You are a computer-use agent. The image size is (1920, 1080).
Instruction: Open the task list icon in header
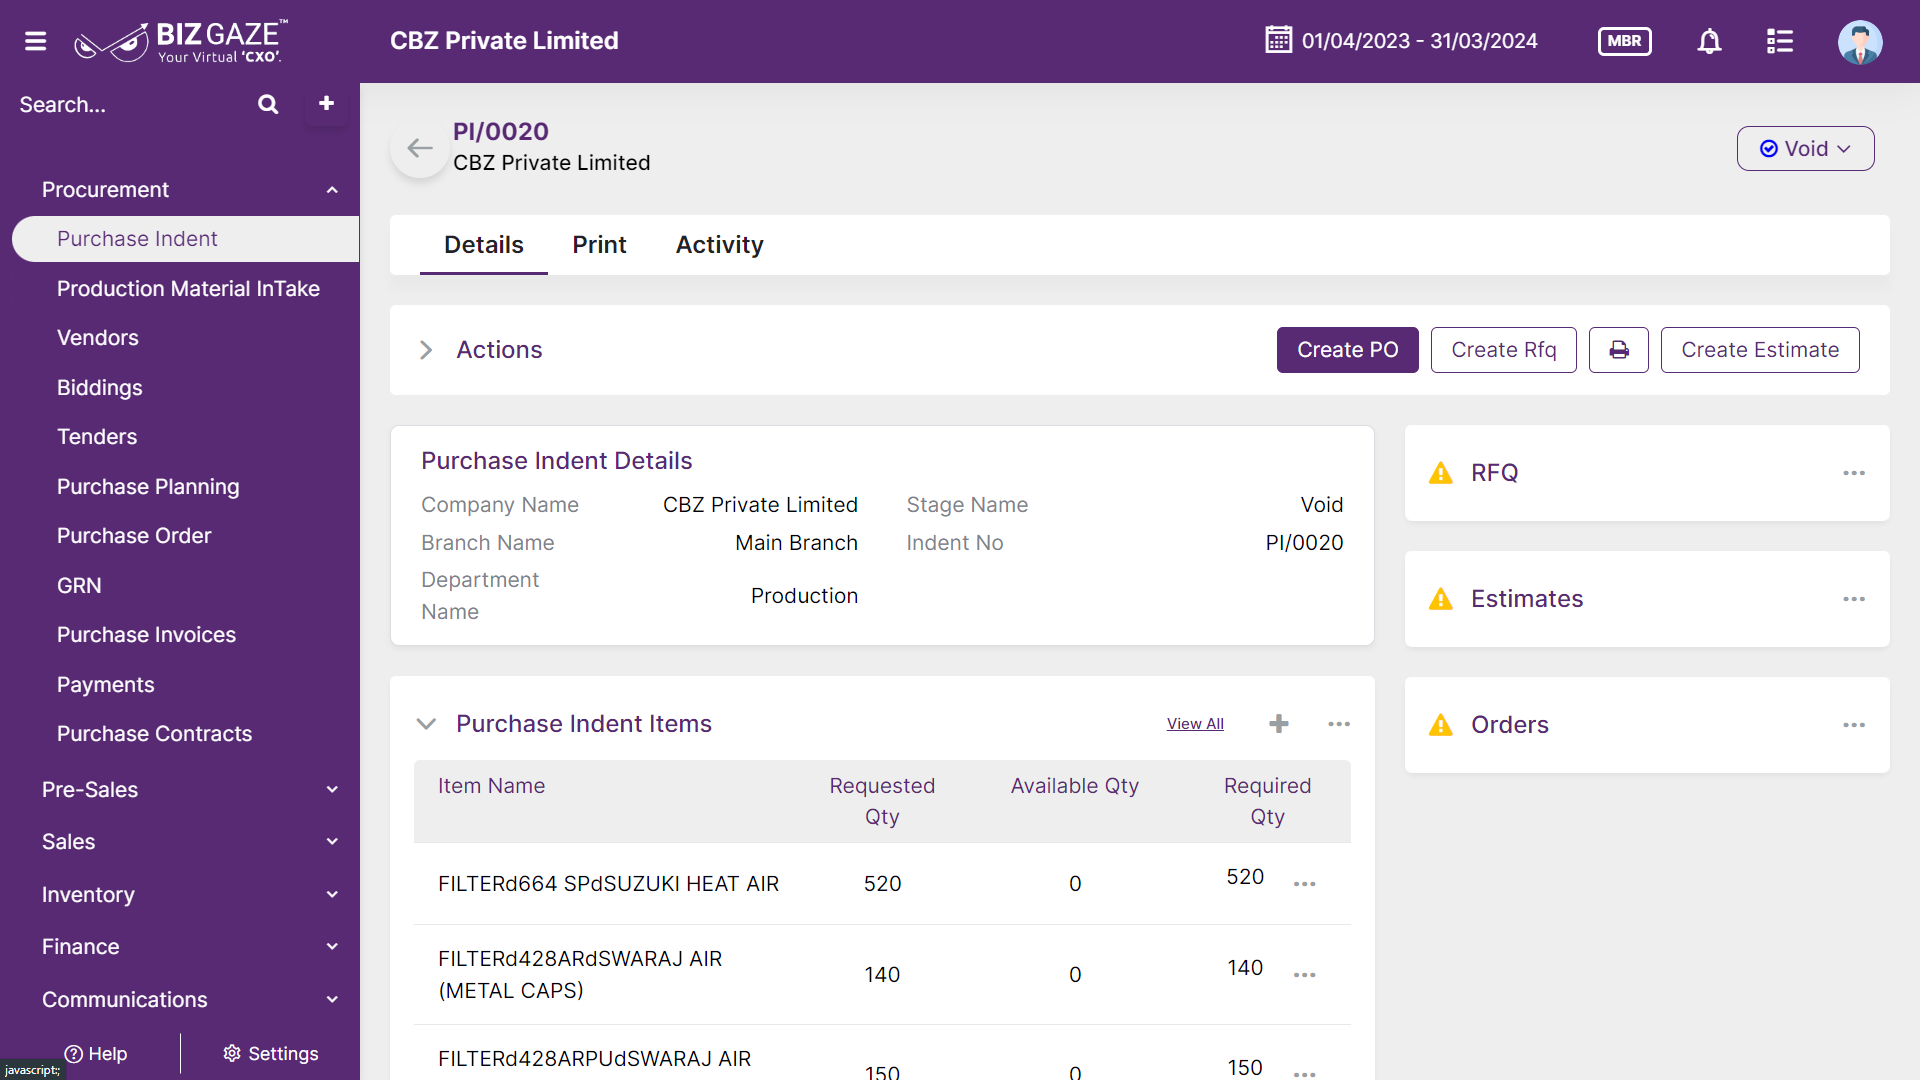coord(1780,41)
